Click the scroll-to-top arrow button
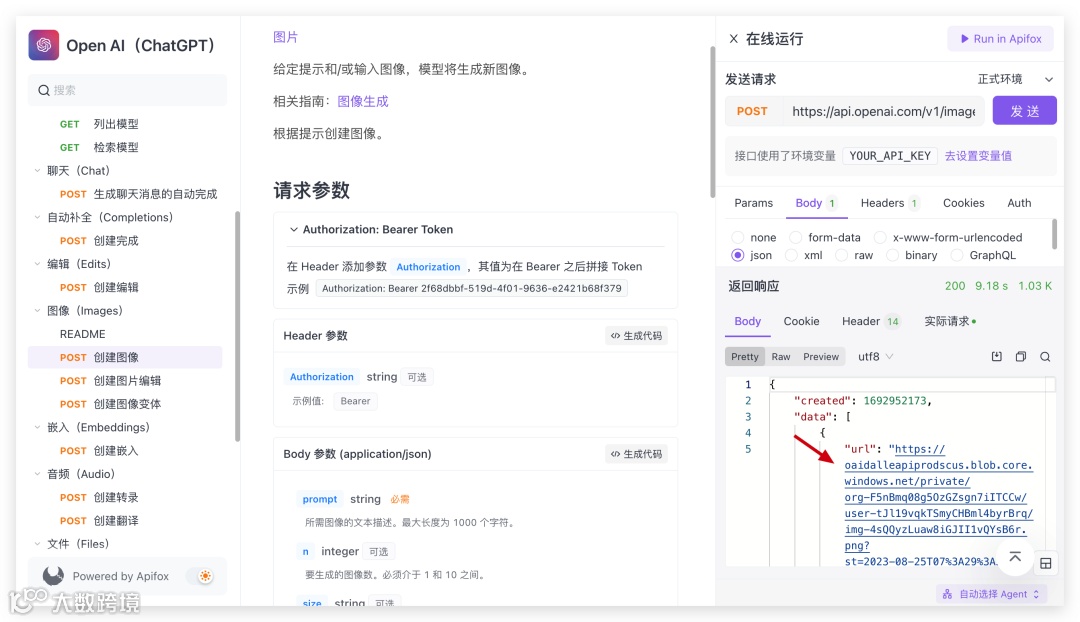This screenshot has height=622, width=1080. tap(1015, 557)
